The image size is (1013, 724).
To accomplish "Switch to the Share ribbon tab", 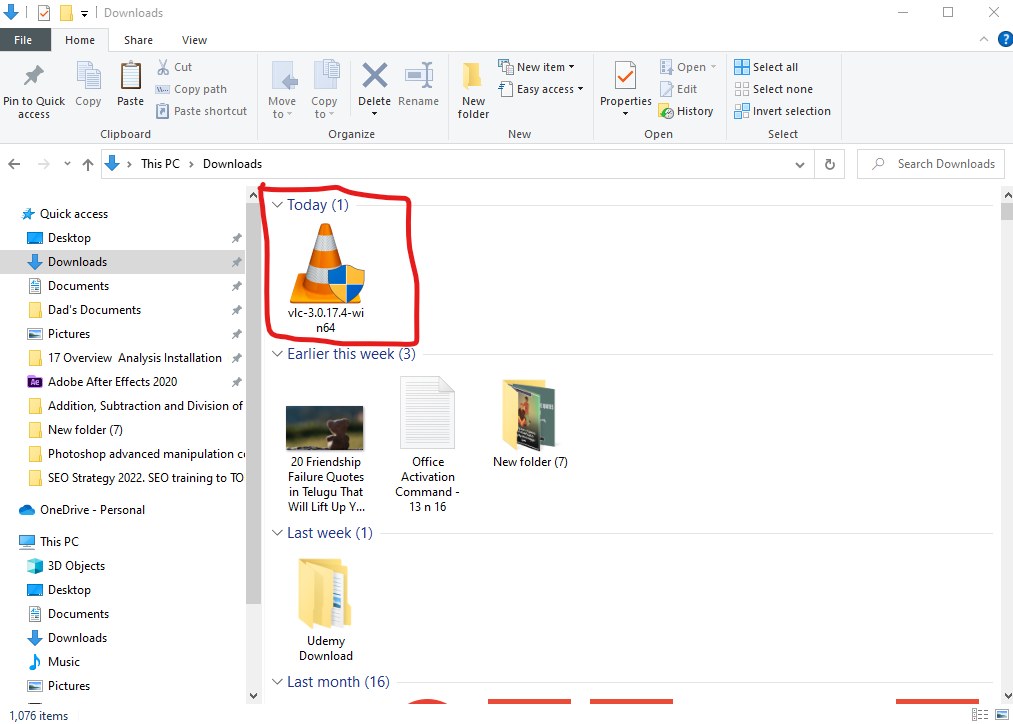I will click(x=138, y=40).
